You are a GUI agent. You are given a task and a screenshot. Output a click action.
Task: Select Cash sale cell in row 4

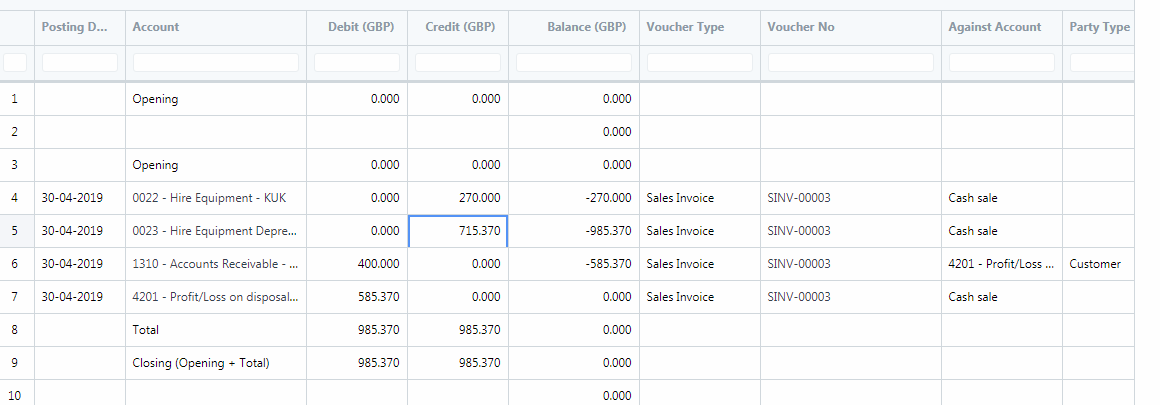tap(1002, 198)
